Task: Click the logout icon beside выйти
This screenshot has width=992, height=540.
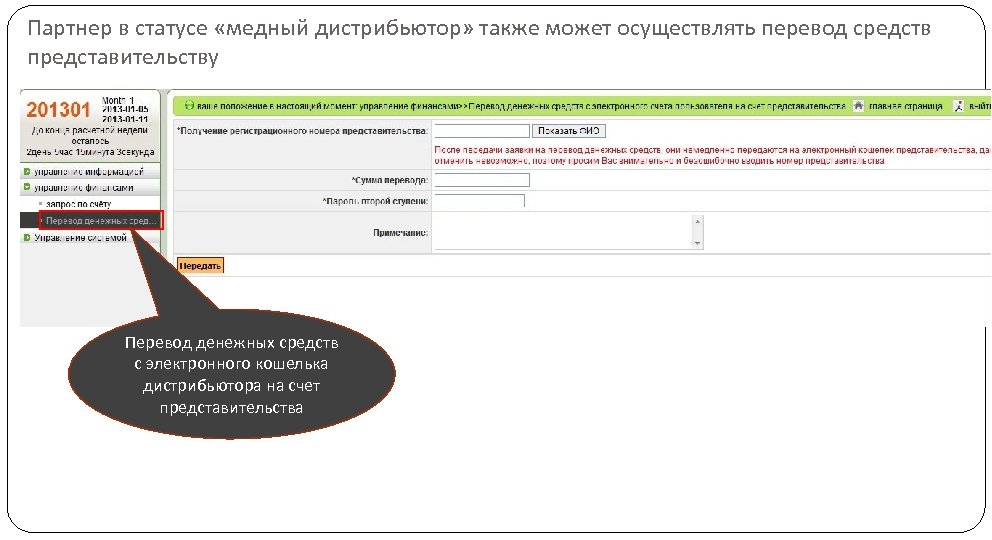Action: tap(958, 106)
